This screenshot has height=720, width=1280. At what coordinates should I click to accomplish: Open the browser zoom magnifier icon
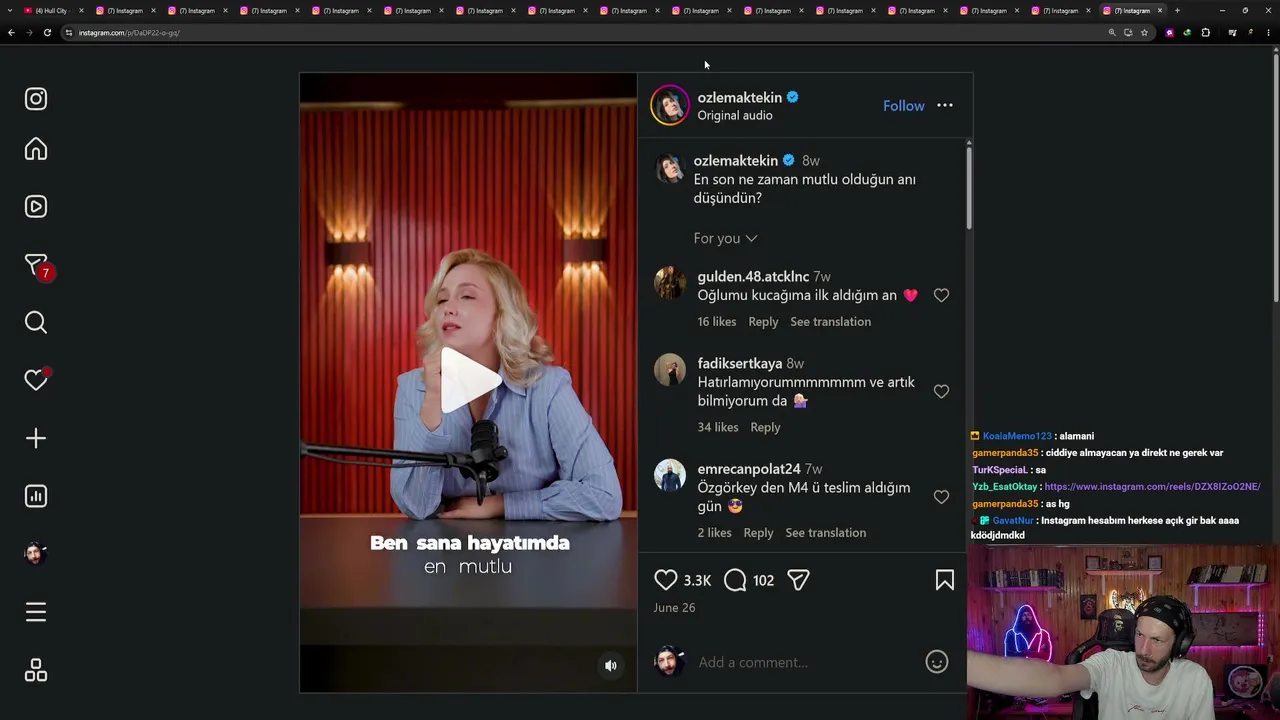[1111, 33]
